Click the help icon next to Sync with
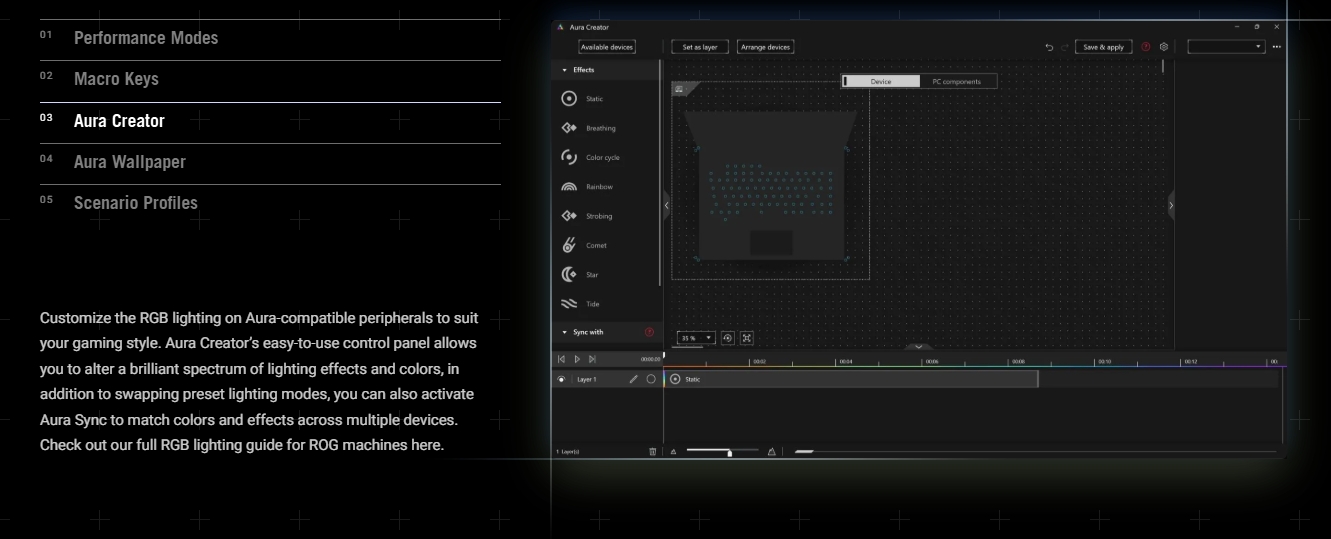Screen dimensions: 1331x539 tap(649, 332)
